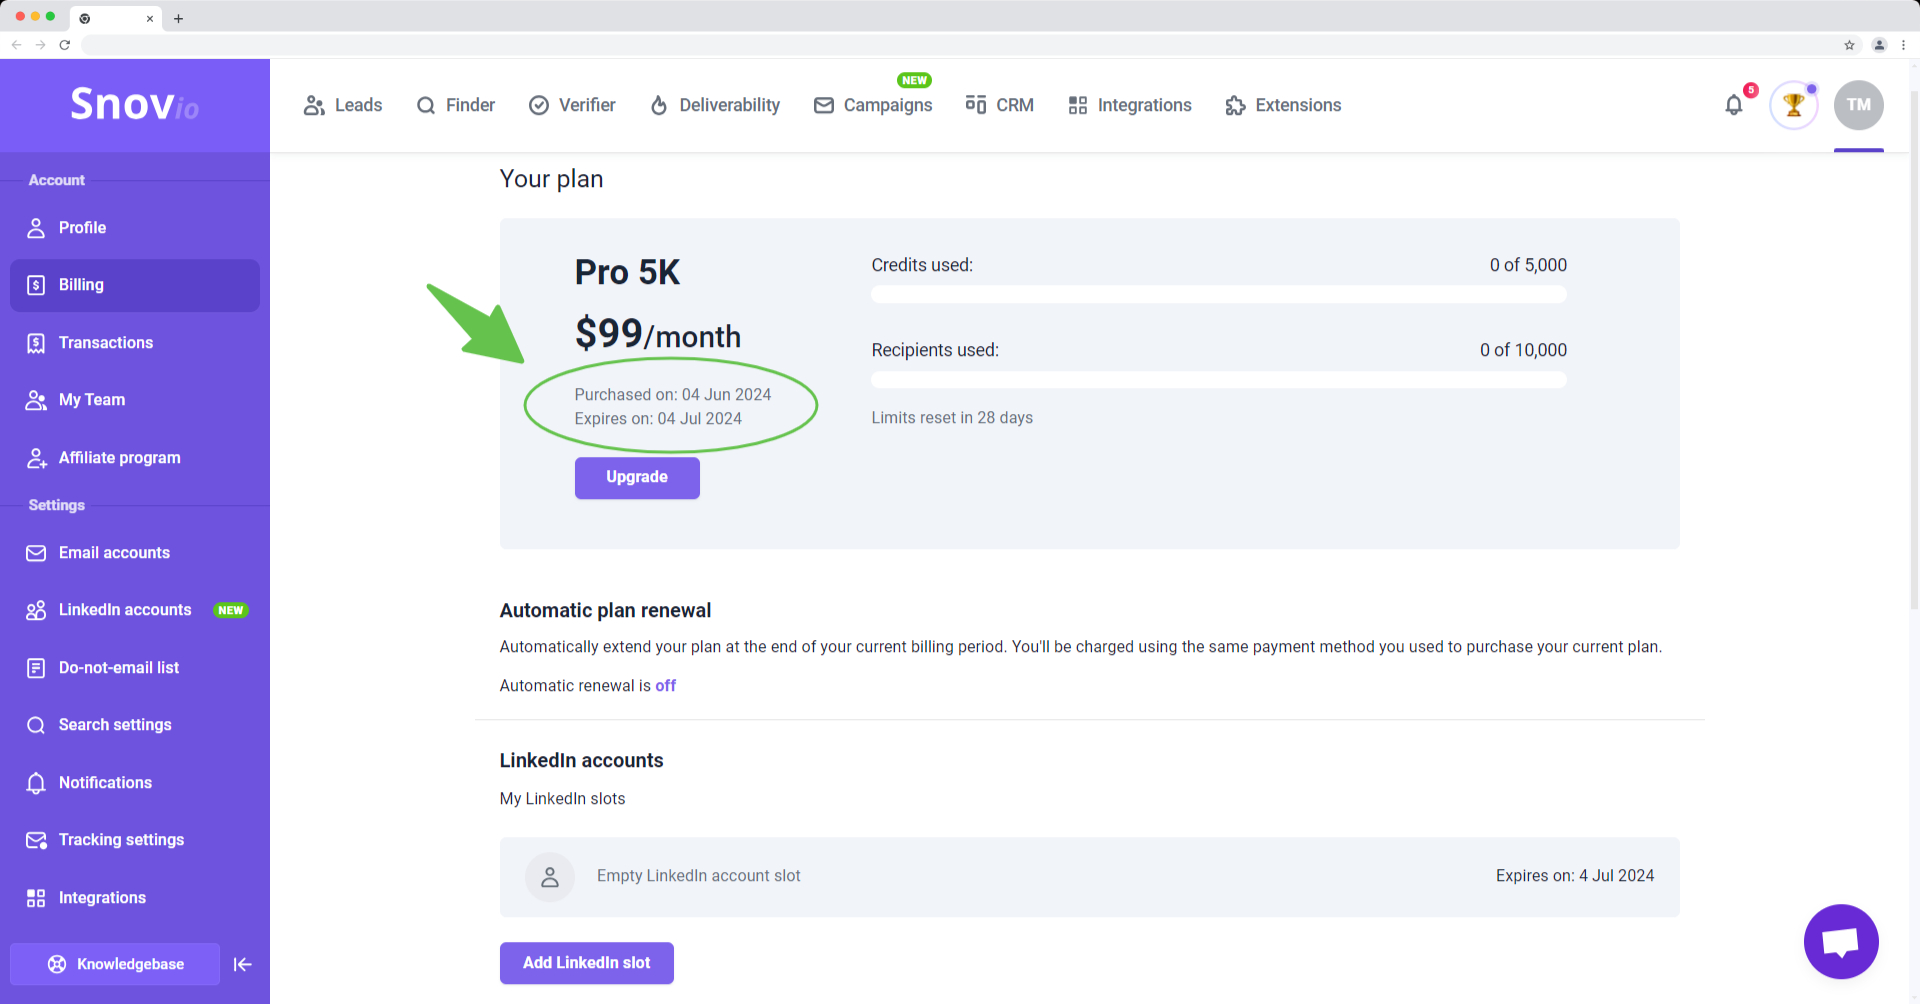Open the My Team page

pyautogui.click(x=135, y=400)
